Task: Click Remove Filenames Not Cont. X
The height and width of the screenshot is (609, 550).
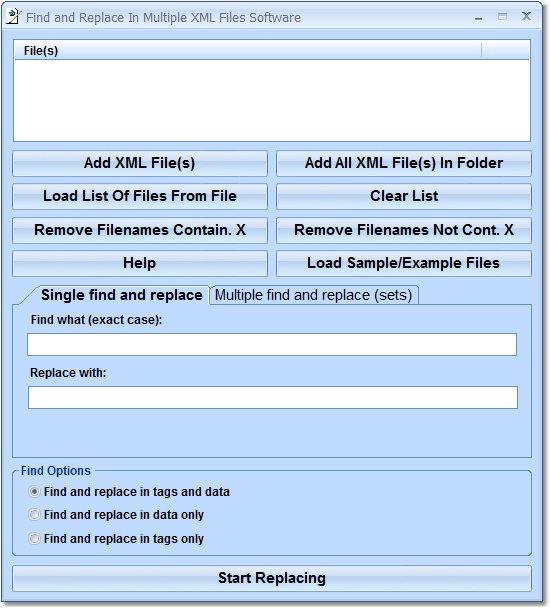Action: [x=404, y=230]
